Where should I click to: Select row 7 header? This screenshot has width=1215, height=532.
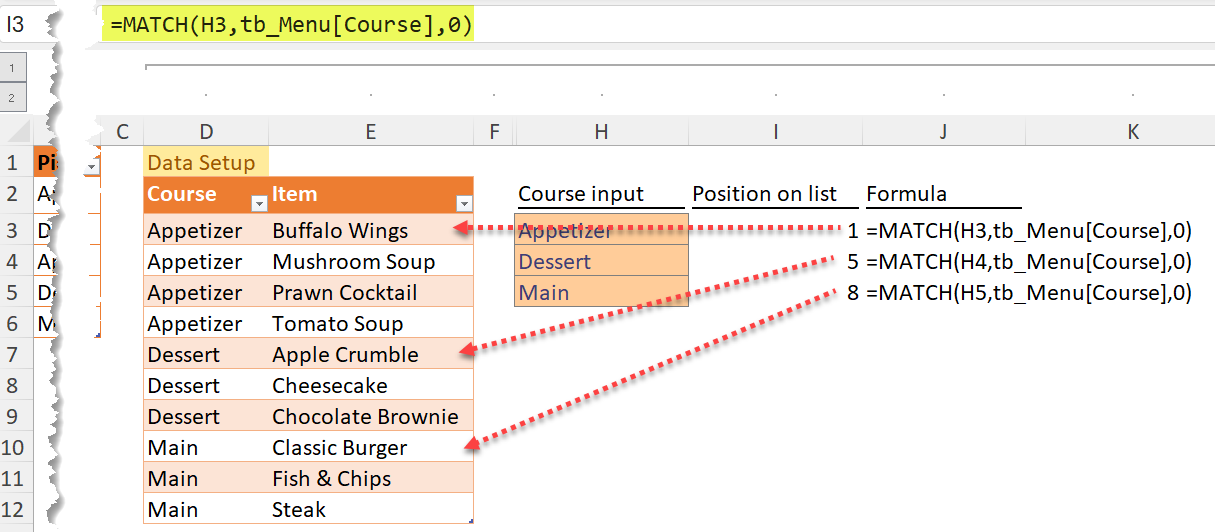pyautogui.click(x=17, y=355)
